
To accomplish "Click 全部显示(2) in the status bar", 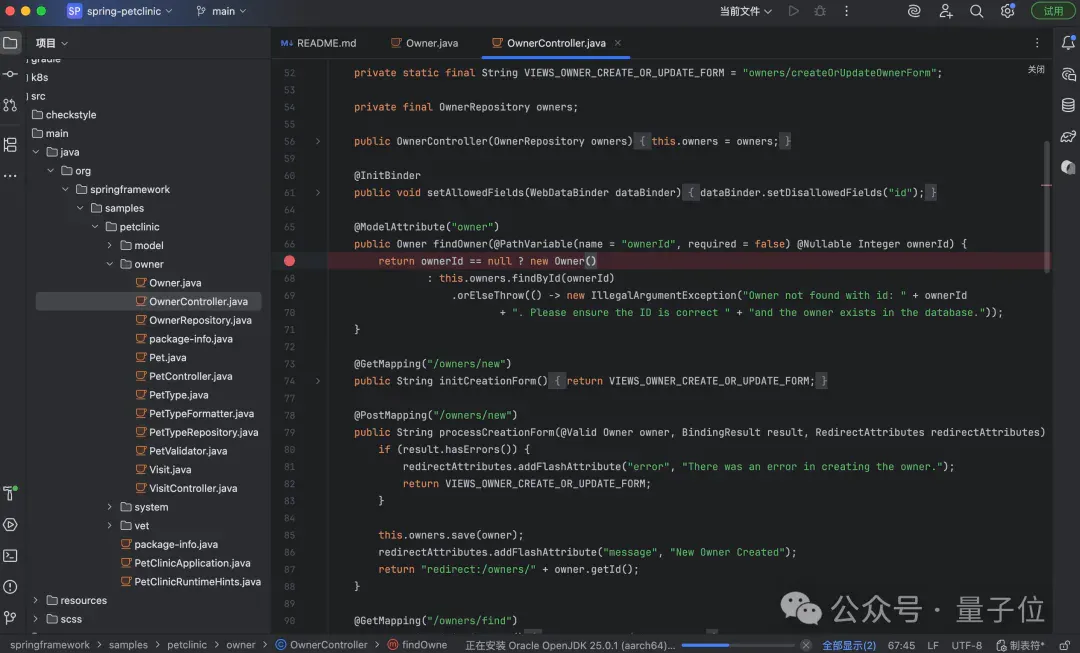I will [849, 645].
